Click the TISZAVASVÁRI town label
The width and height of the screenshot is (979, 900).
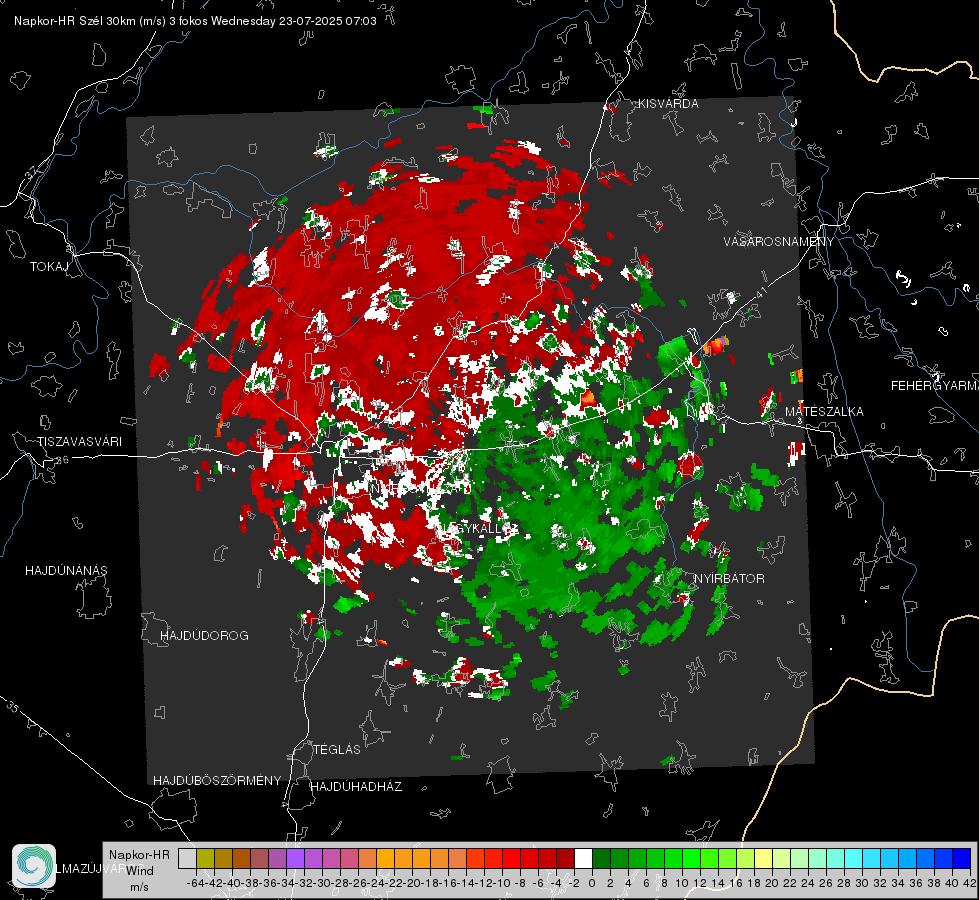[79, 442]
